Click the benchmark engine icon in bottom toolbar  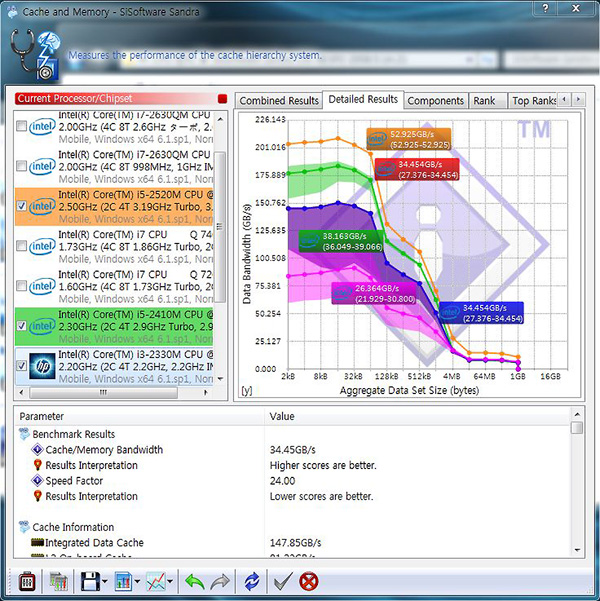[27, 581]
